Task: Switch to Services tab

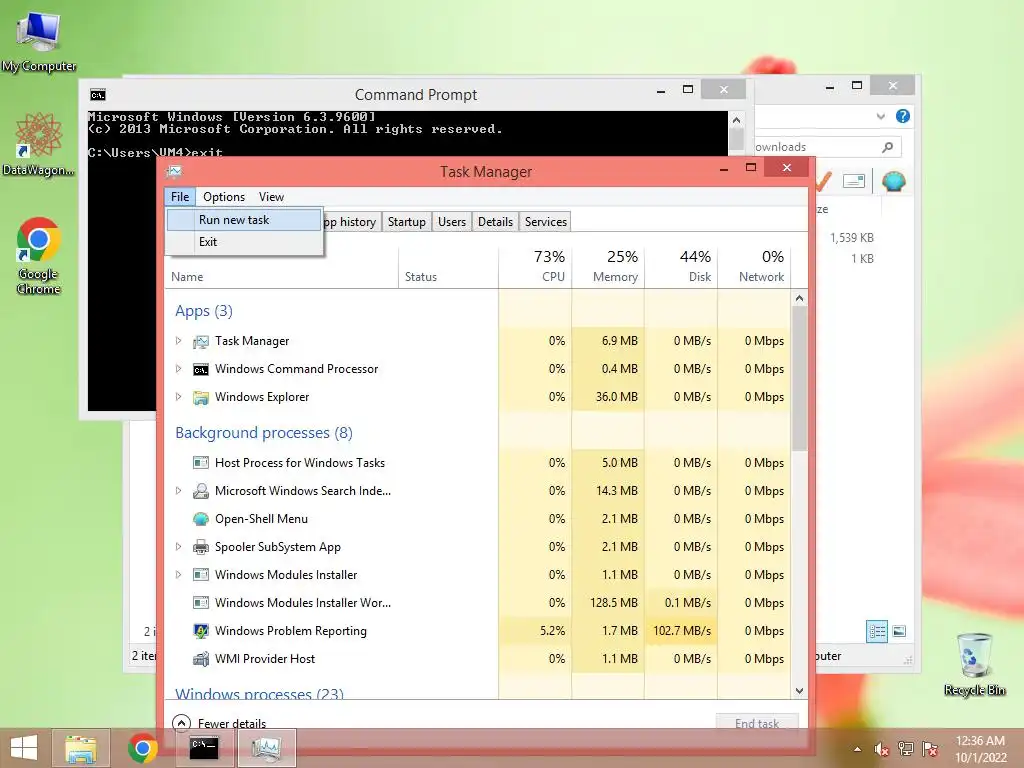Action: (545, 222)
